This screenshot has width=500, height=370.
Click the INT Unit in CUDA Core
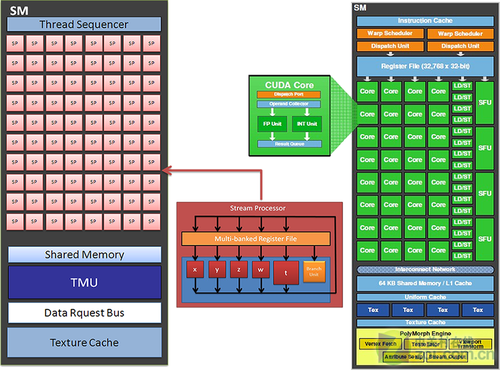point(307,124)
